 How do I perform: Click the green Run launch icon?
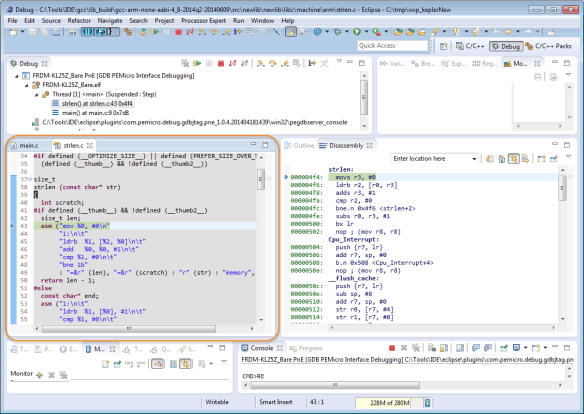357,32
